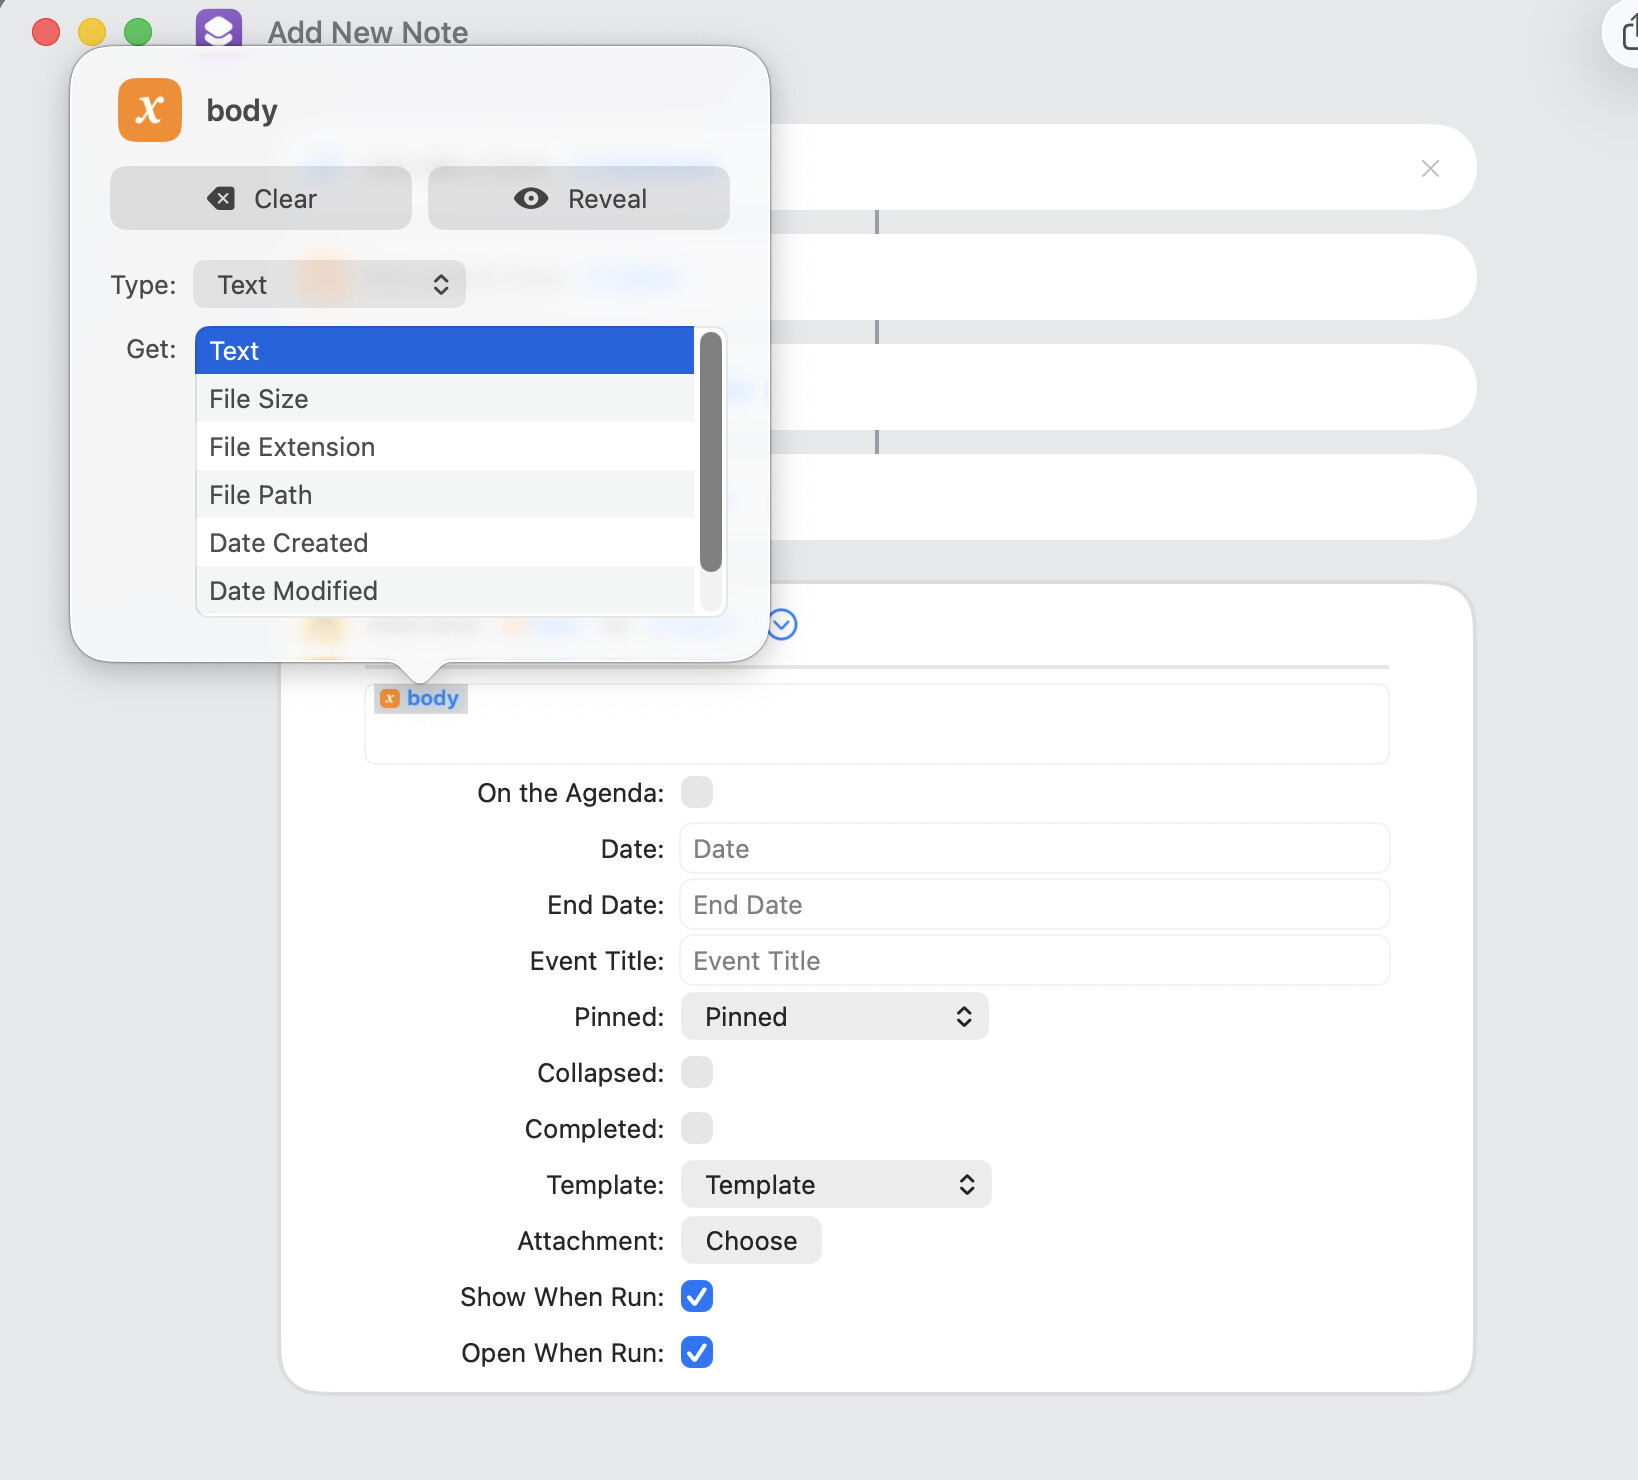The height and width of the screenshot is (1480, 1638).
Task: Click the Shortcuts app icon in title bar
Action: click(x=219, y=29)
